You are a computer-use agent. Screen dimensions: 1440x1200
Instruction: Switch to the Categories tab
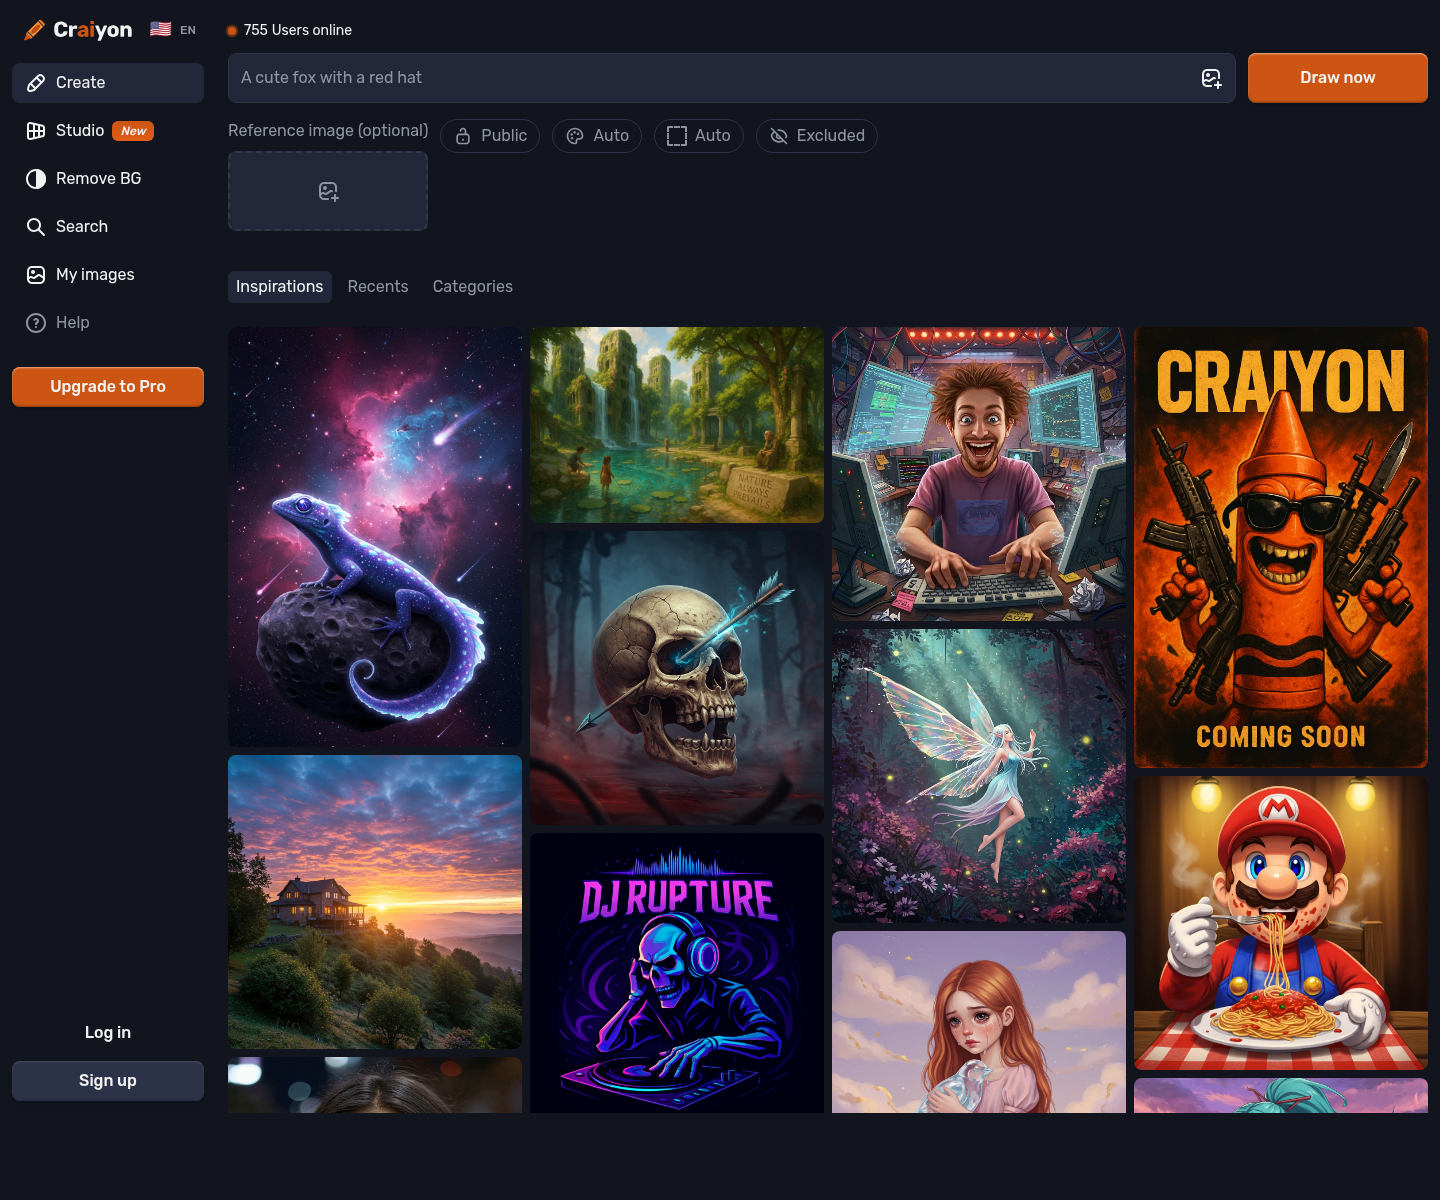point(473,287)
